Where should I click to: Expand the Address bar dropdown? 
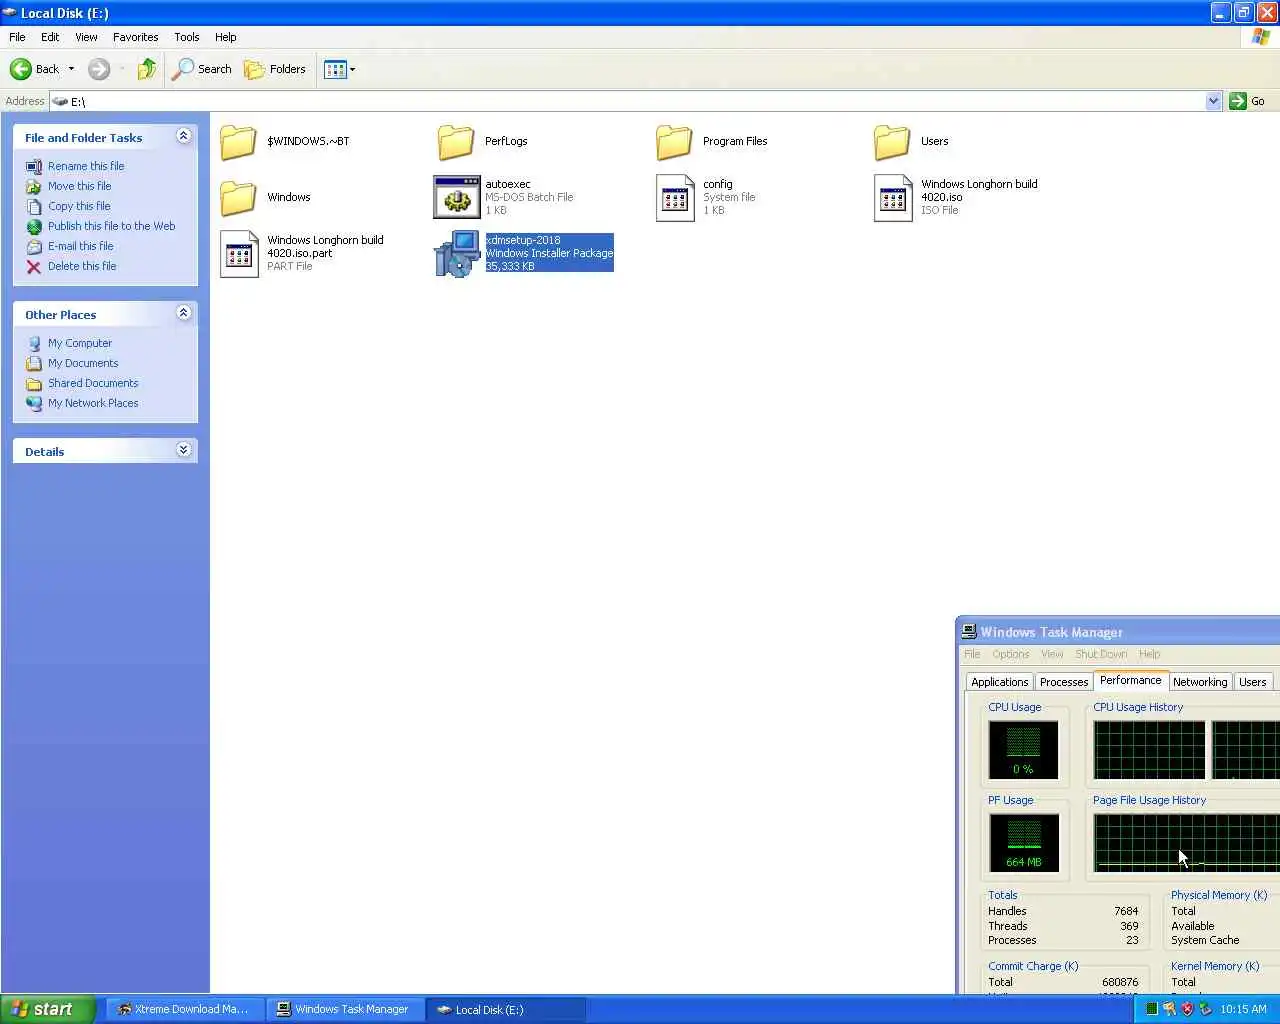pos(1213,101)
